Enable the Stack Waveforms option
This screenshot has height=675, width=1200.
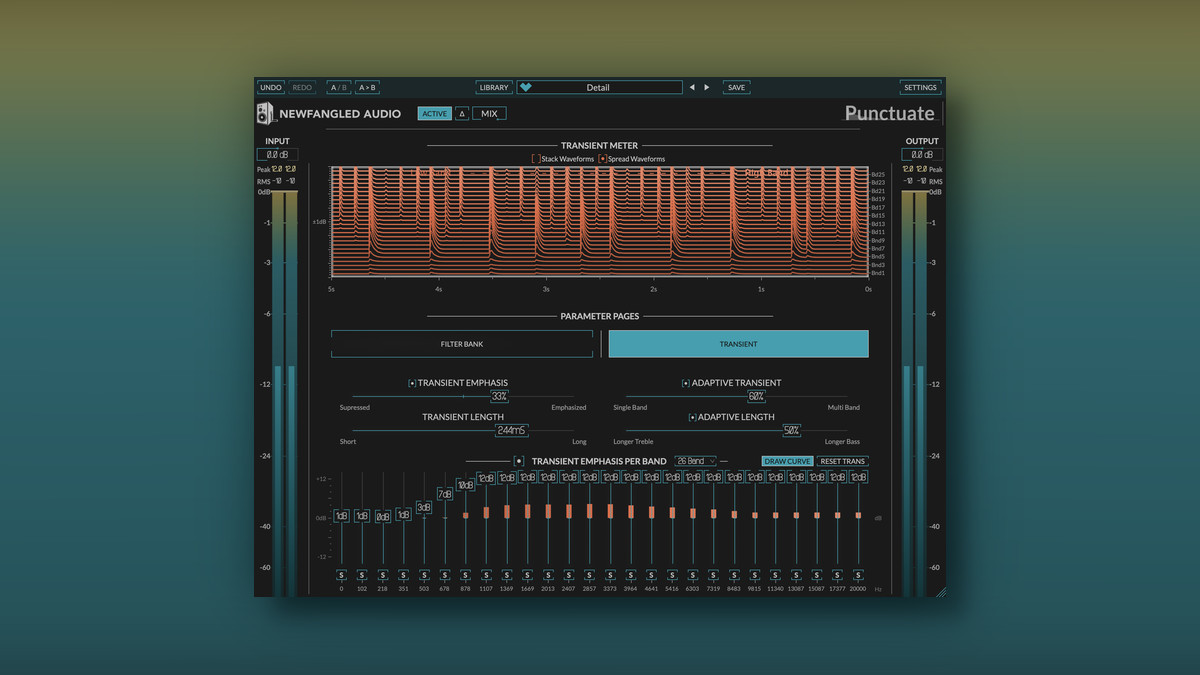536,159
